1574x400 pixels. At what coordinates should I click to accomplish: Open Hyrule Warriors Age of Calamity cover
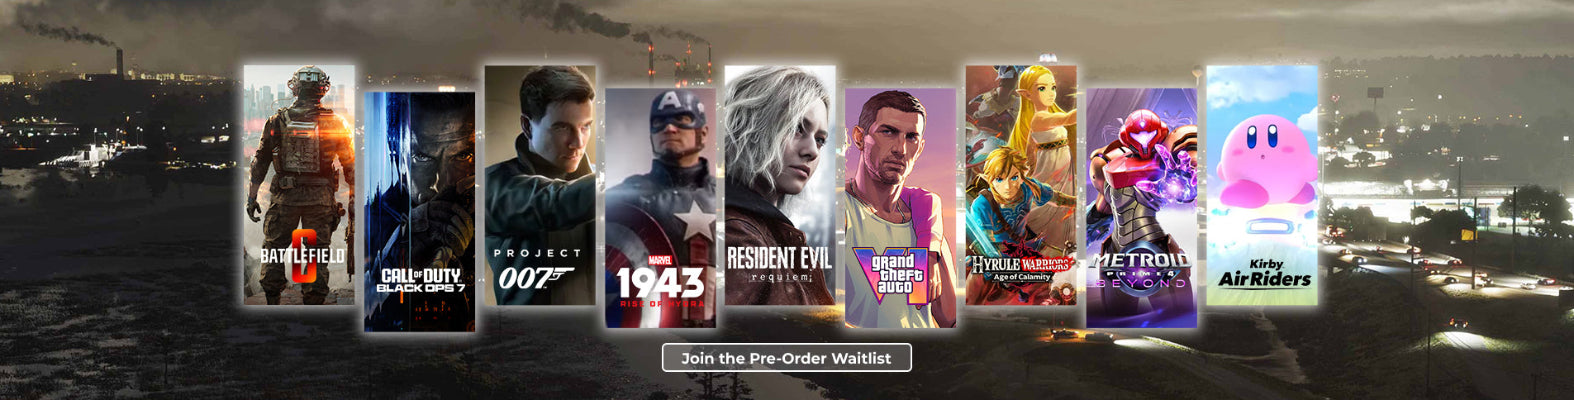(x=1021, y=185)
